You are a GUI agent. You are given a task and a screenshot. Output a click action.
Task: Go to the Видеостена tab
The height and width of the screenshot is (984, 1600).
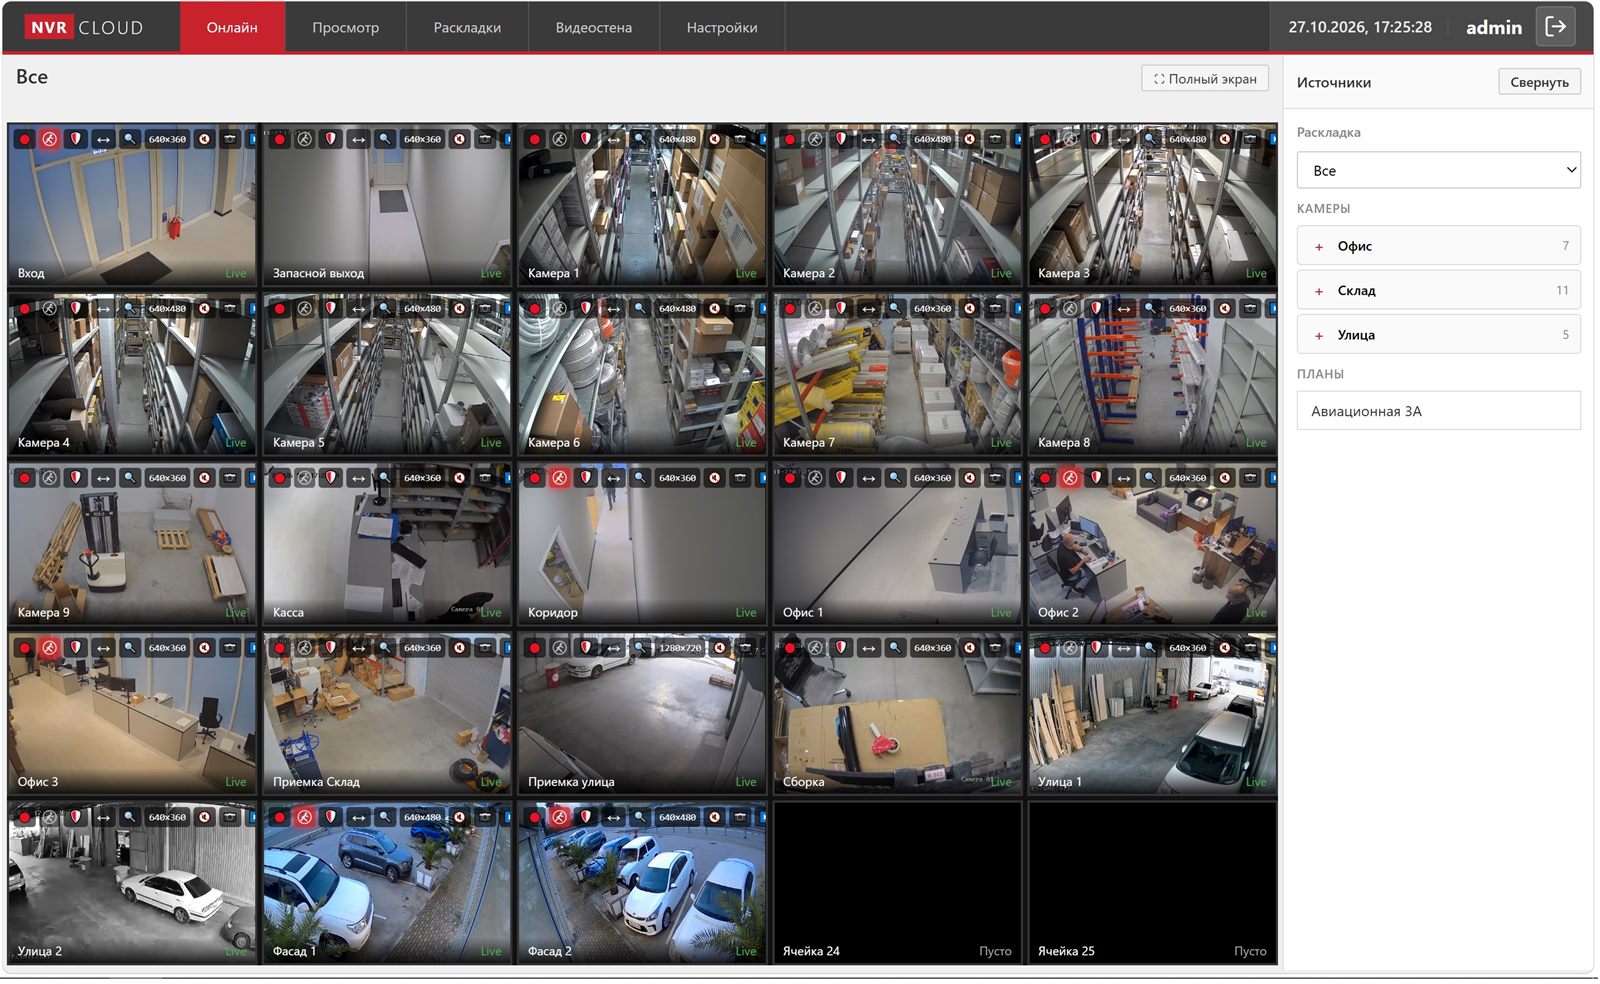pos(593,27)
